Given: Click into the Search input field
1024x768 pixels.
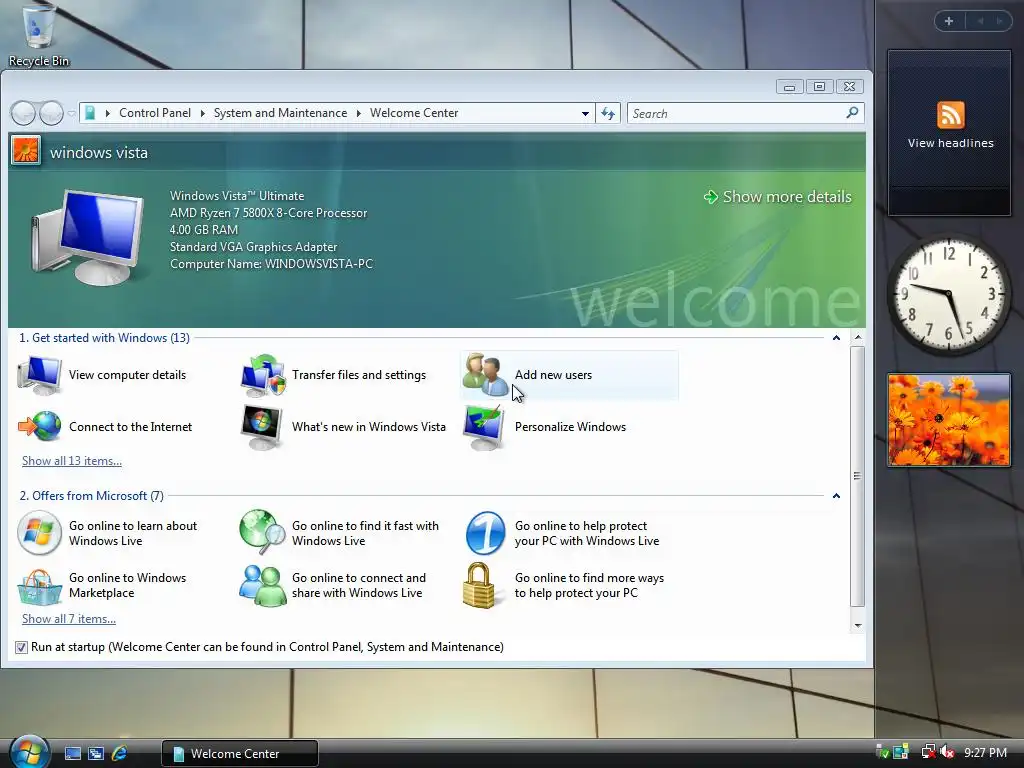Looking at the screenshot, I should tap(735, 114).
